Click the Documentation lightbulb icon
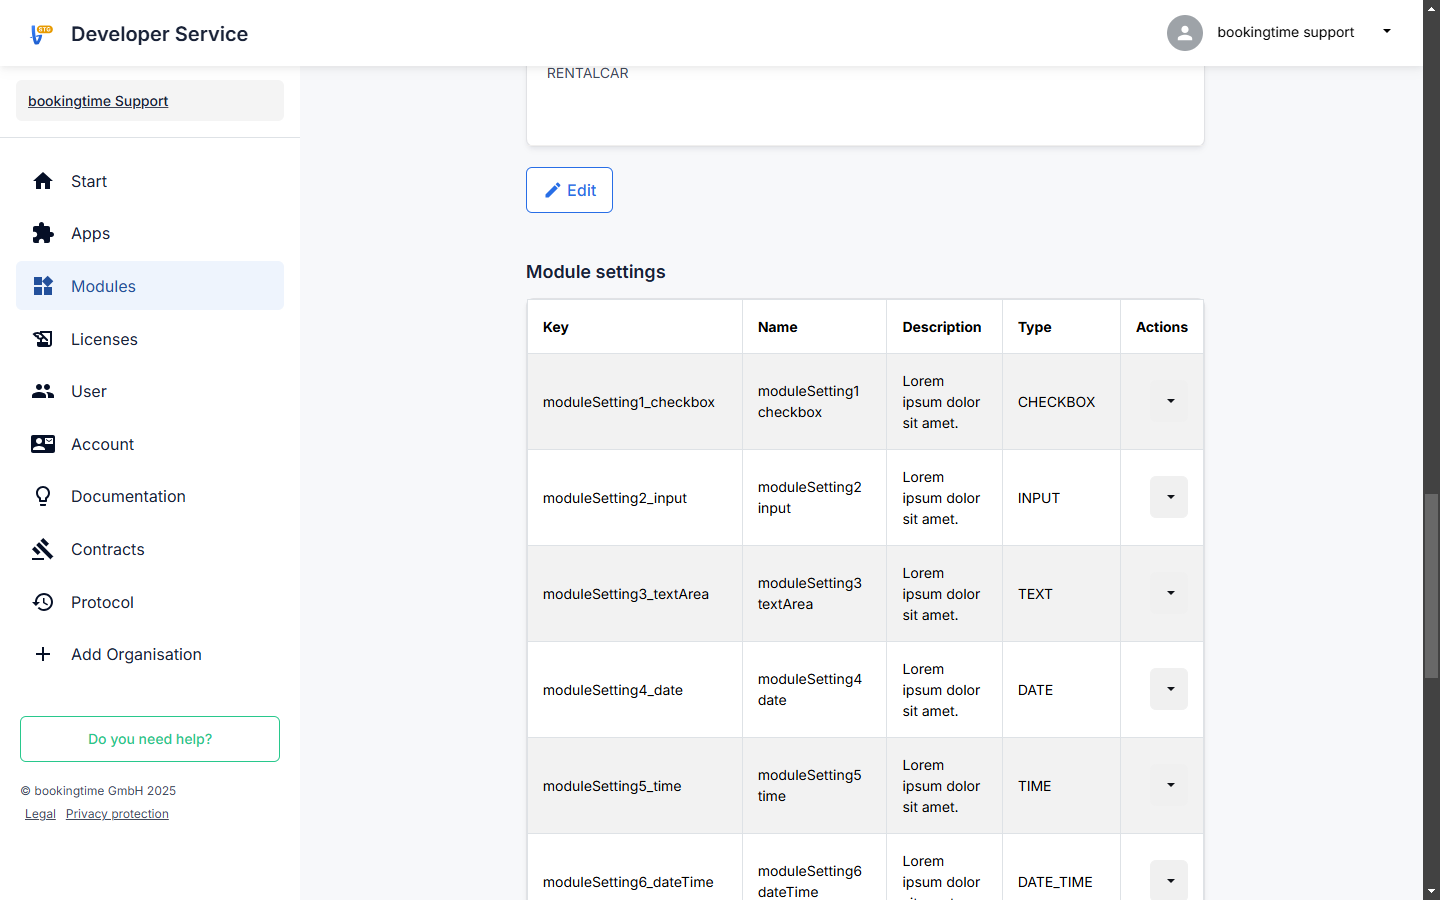The width and height of the screenshot is (1440, 900). point(43,496)
